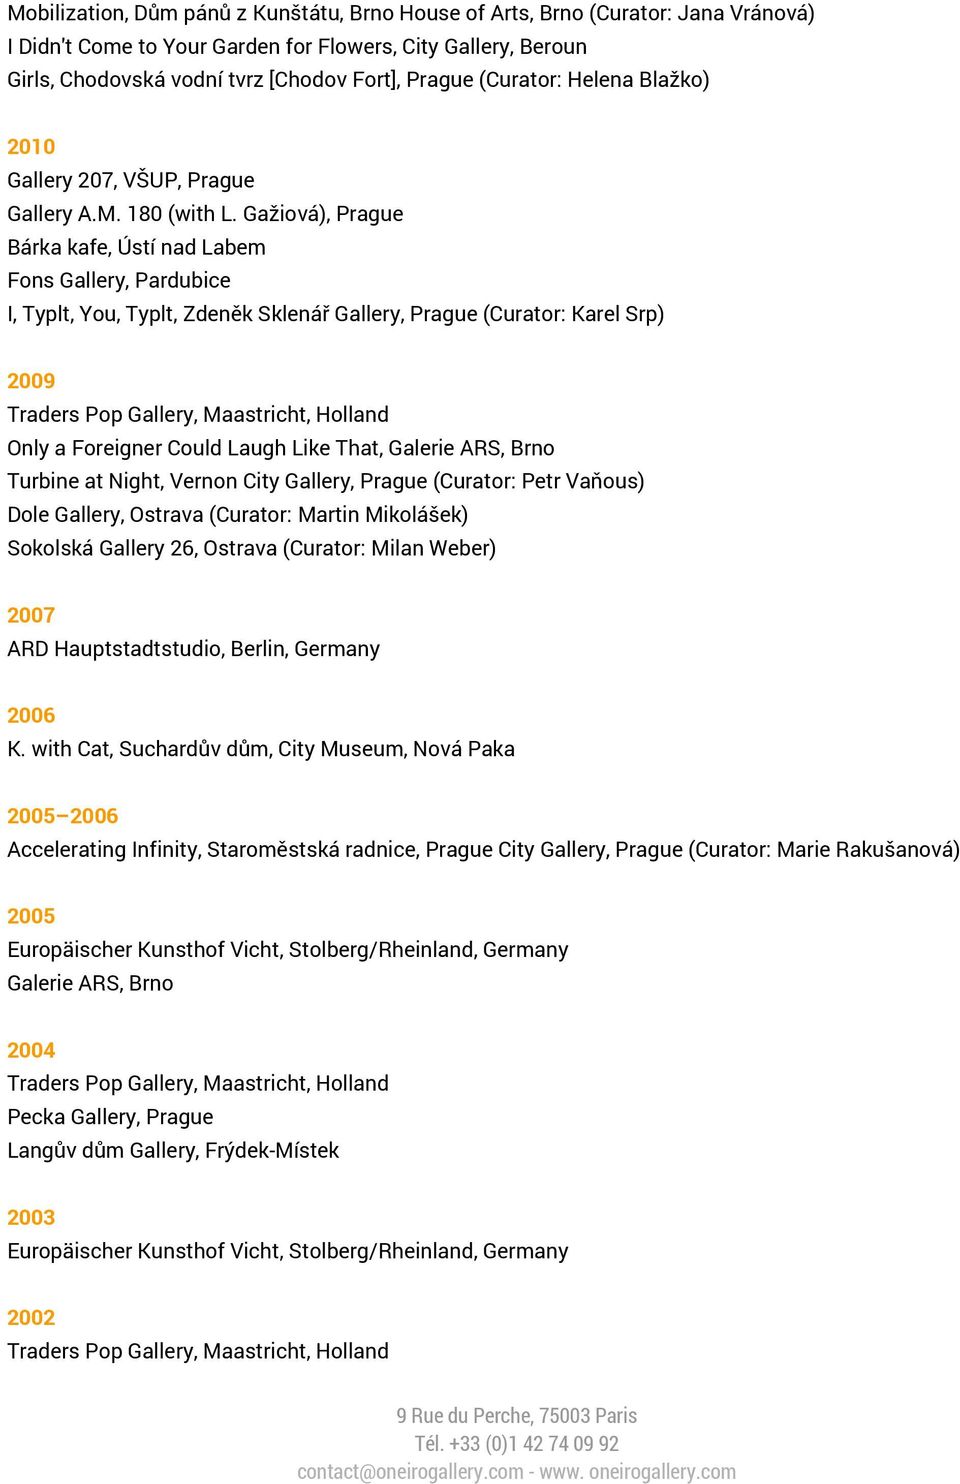This screenshot has height=1484, width=960.
Task: Select the Girls, Chodovská vodní tvrz line
Action: click(358, 80)
